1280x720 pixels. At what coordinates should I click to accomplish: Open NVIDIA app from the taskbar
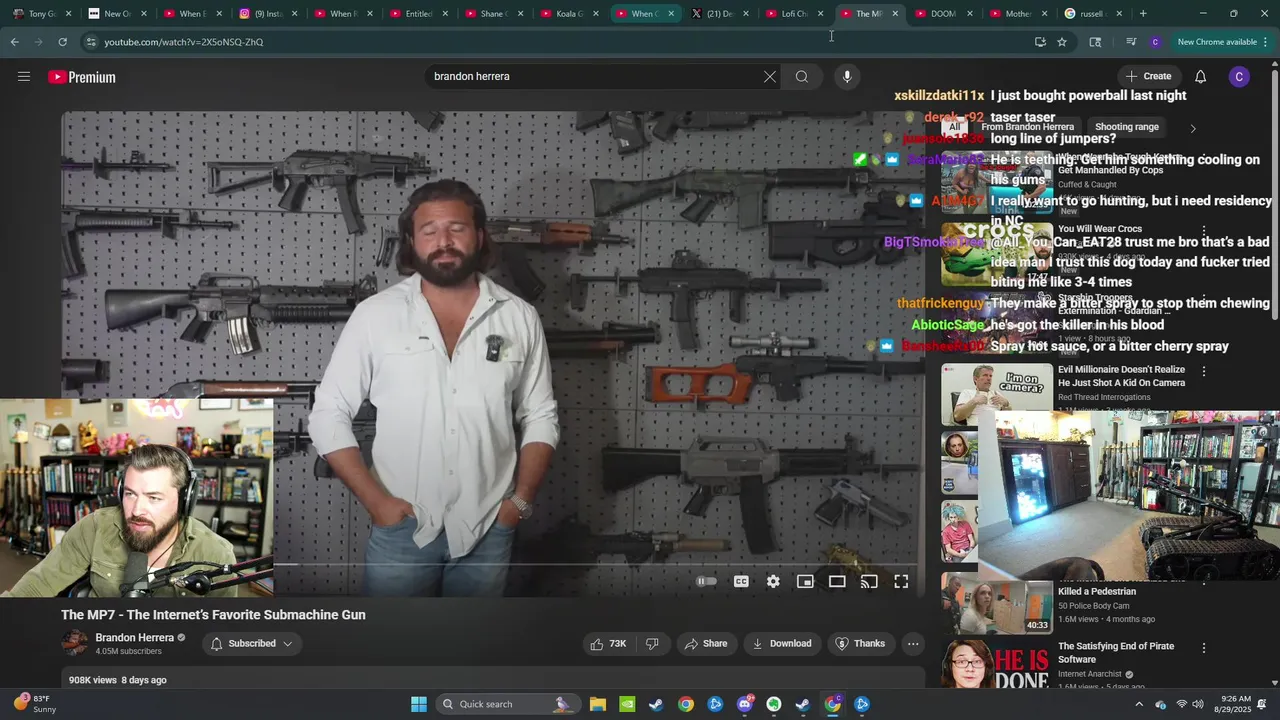click(627, 704)
